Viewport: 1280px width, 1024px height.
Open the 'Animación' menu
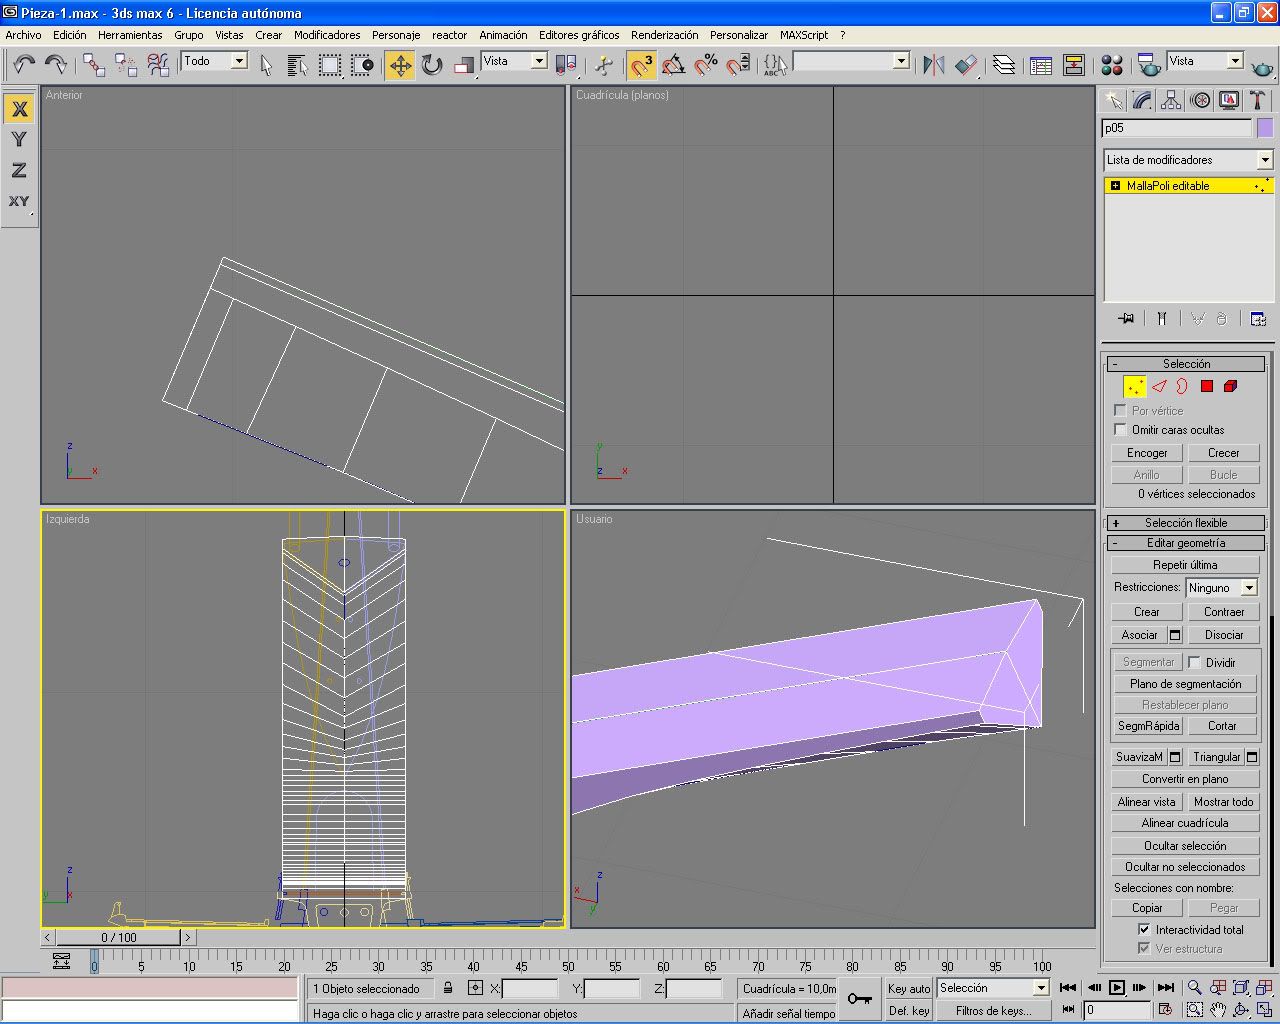click(x=503, y=35)
